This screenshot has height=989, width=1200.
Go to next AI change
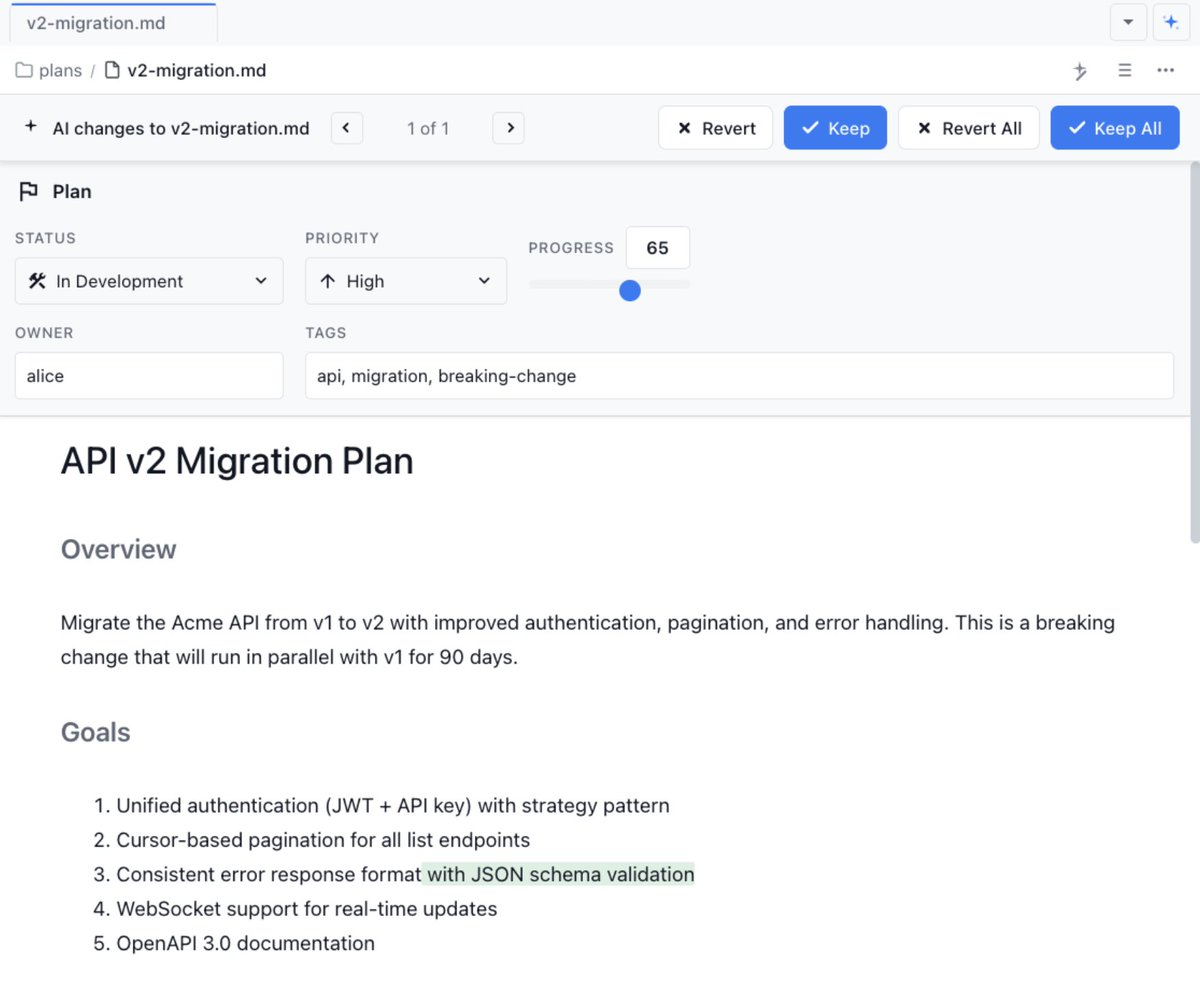[508, 128]
